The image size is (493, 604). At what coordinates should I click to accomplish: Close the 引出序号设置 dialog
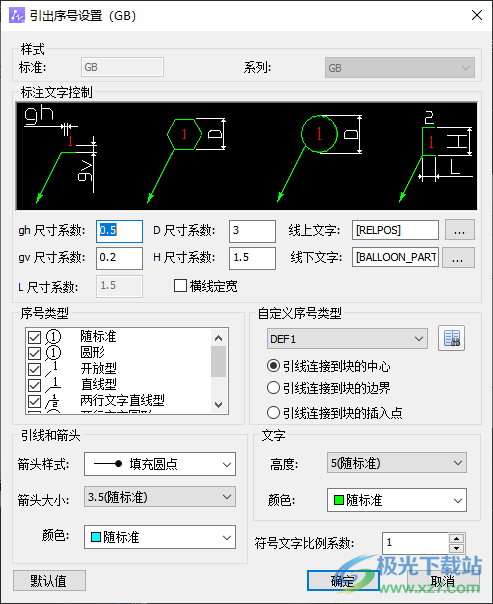477,15
